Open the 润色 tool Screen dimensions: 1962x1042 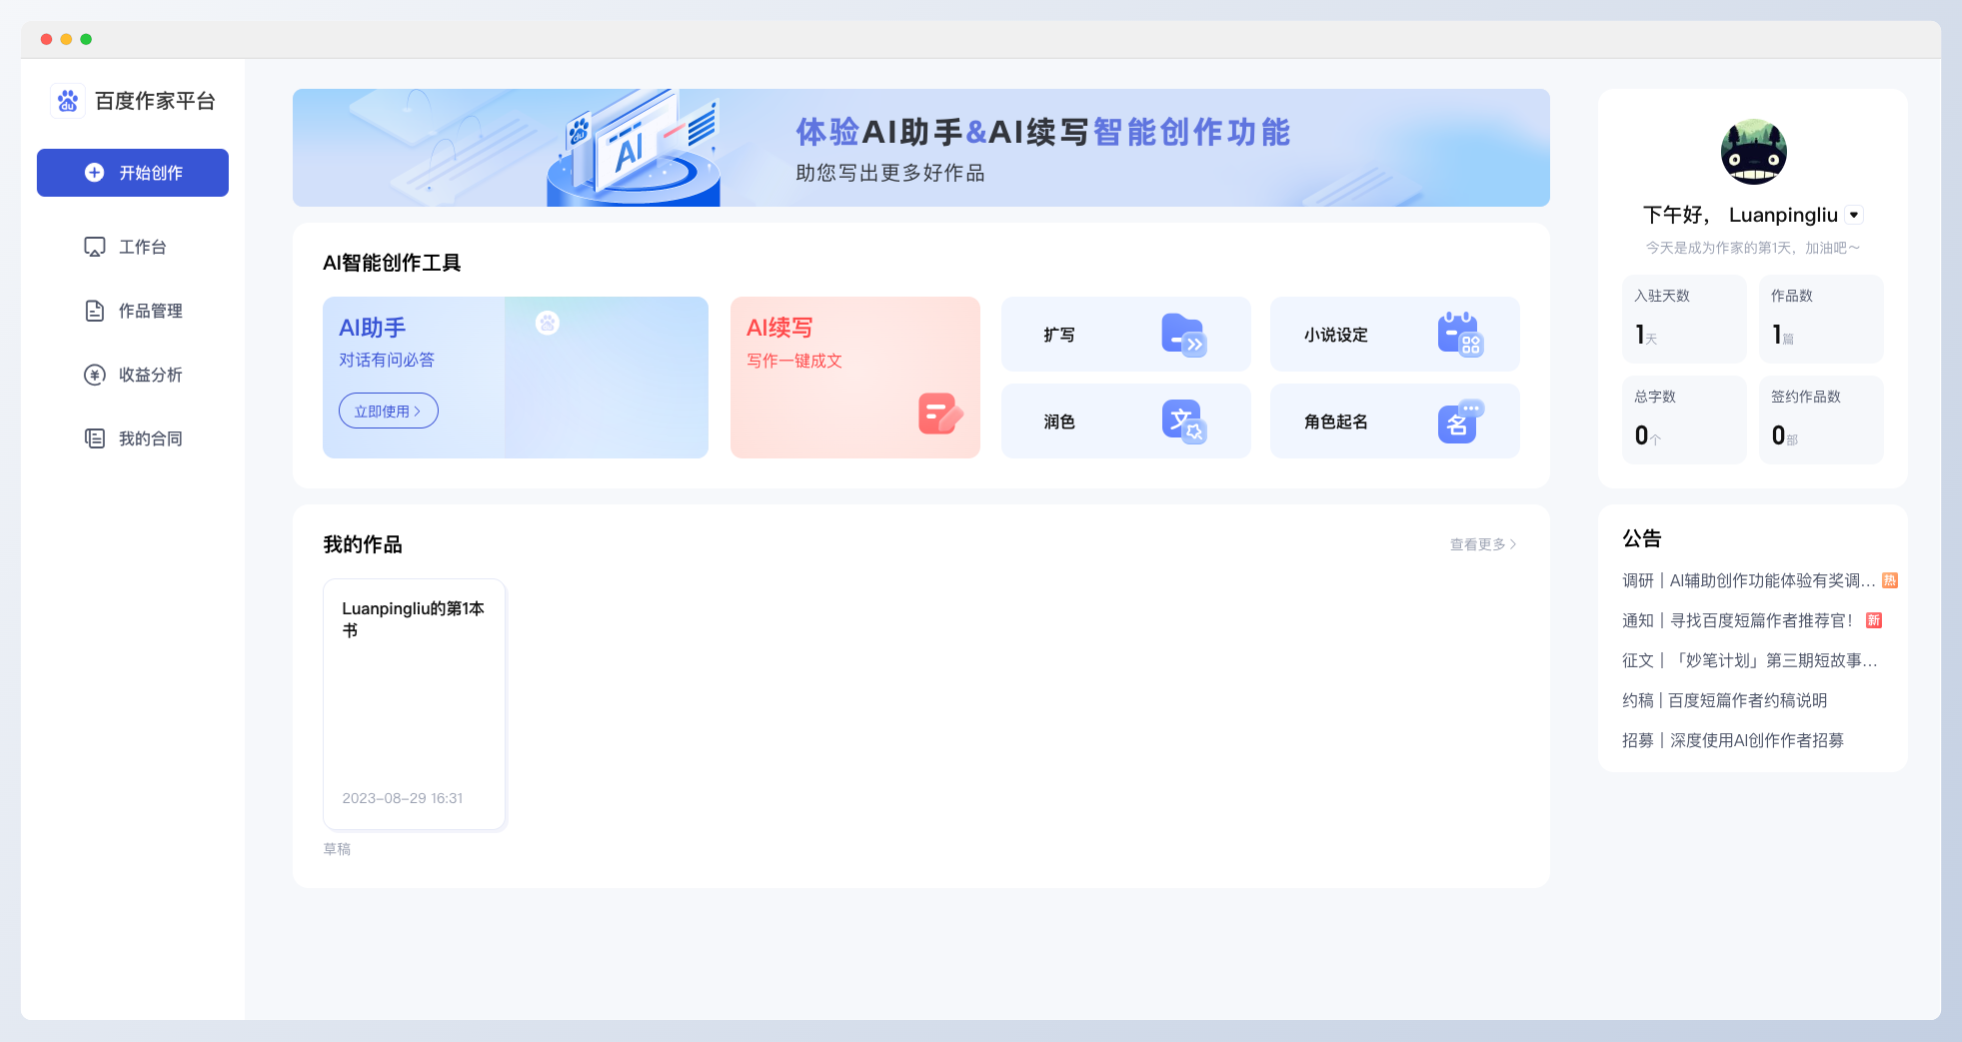(1126, 421)
